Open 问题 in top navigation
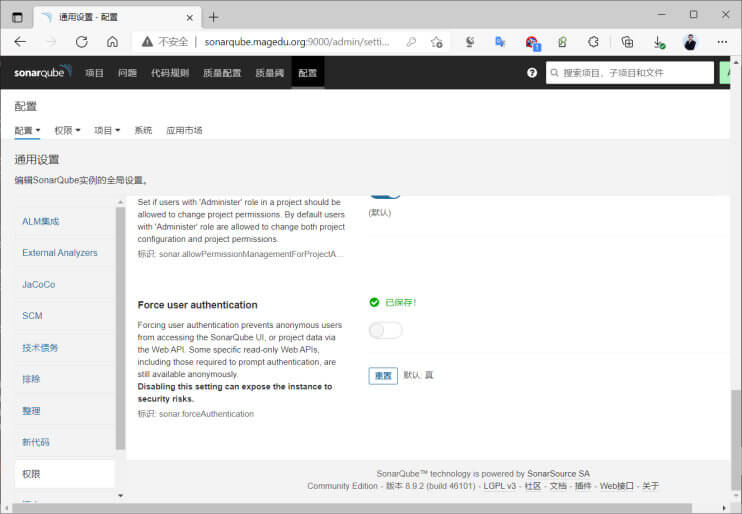Image resolution: width=742 pixels, height=514 pixels. coord(127,73)
